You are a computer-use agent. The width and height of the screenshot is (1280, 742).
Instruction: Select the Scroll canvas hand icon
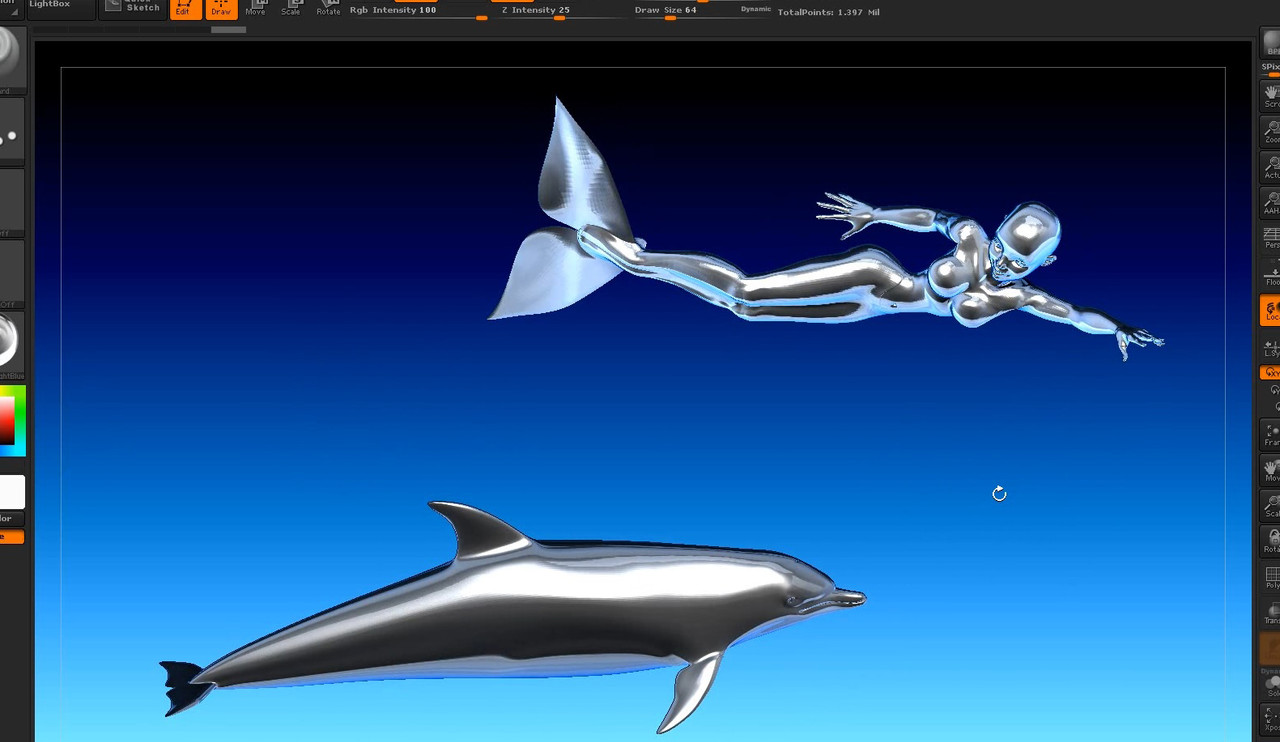1270,96
